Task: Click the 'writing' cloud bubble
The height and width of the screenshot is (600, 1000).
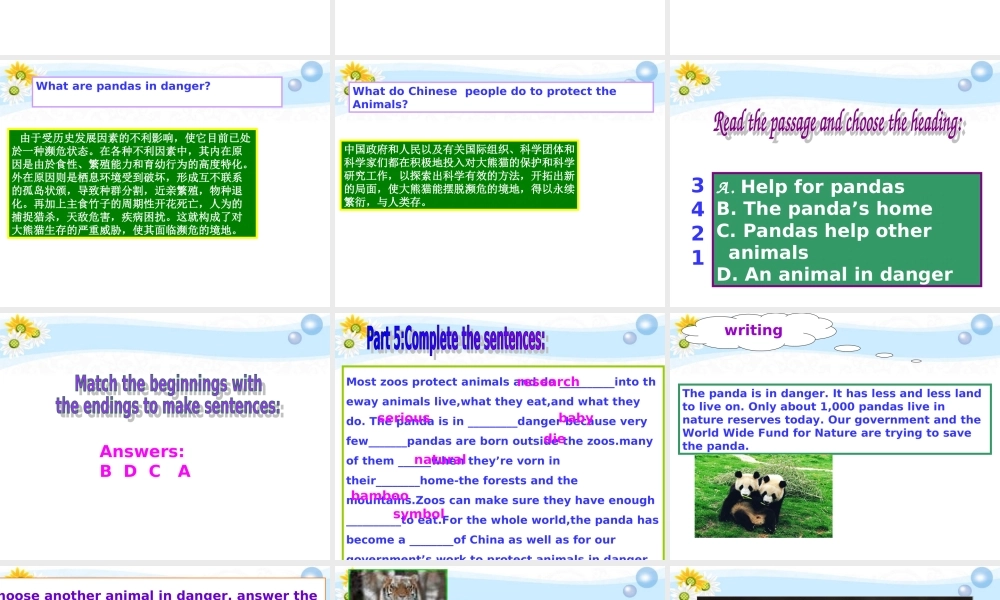Action: click(x=753, y=331)
